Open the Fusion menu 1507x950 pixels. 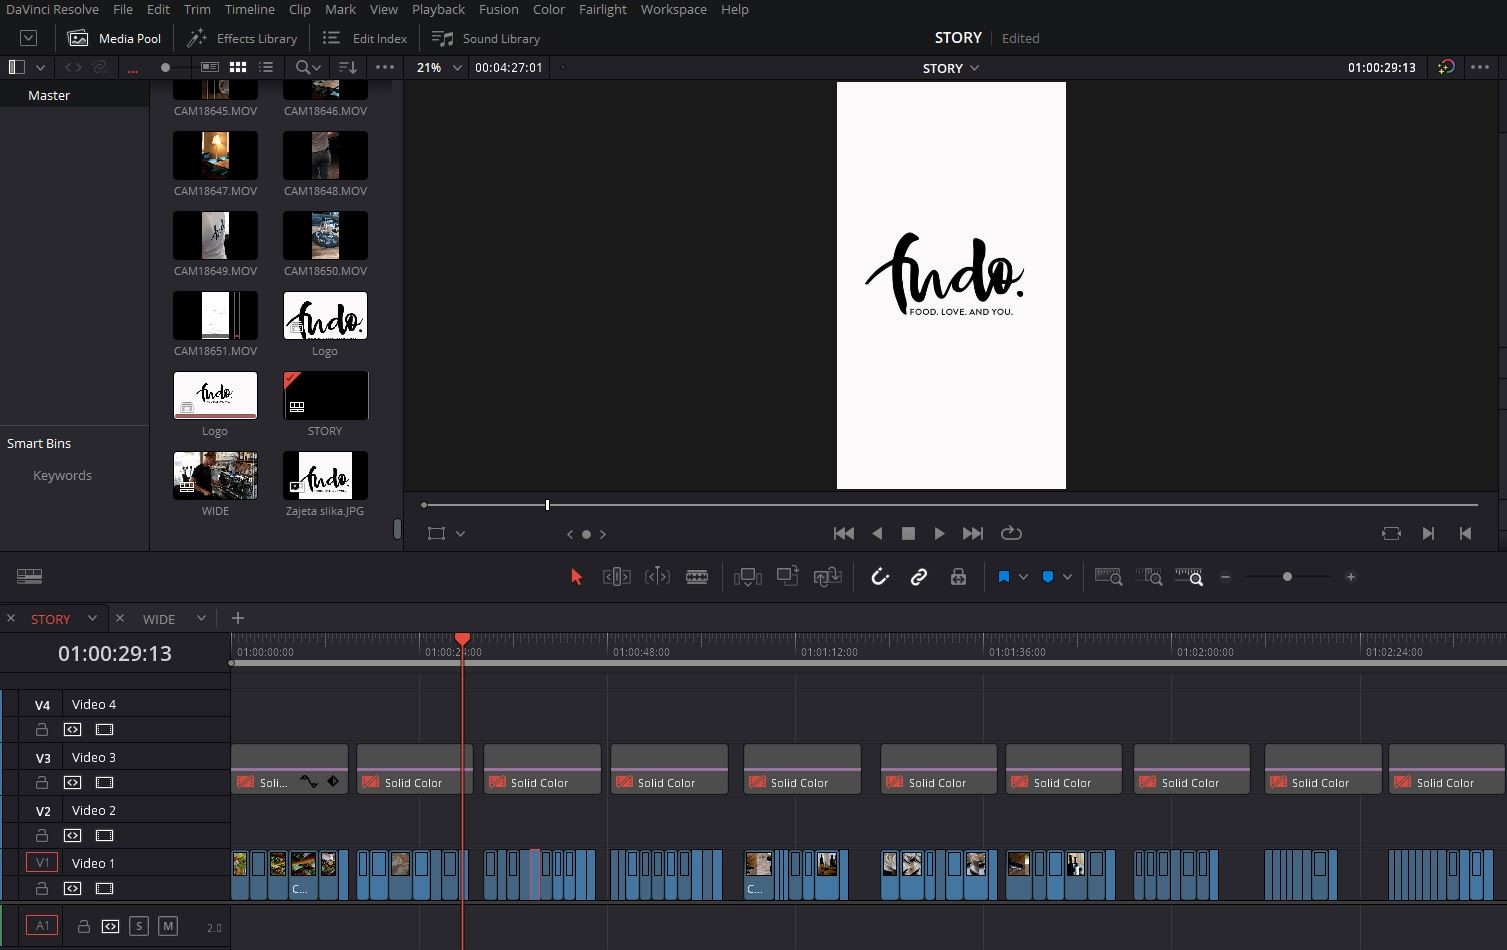point(498,9)
